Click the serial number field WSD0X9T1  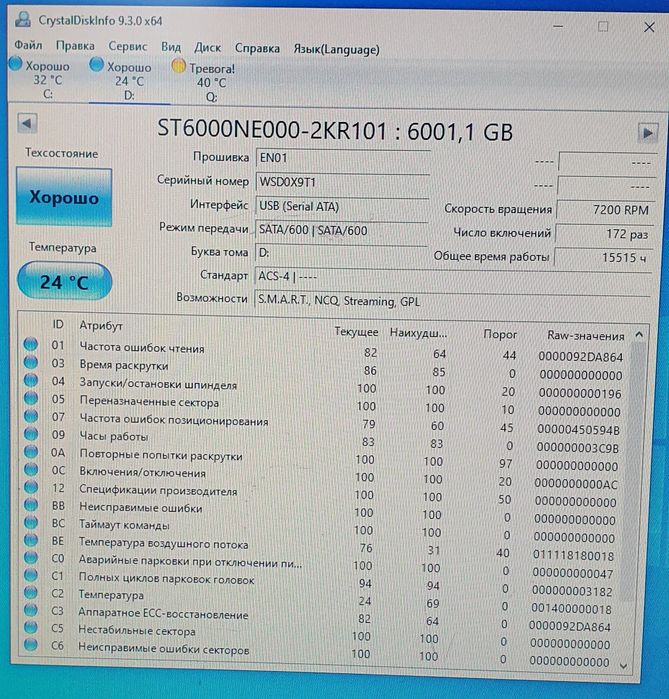click(342, 182)
